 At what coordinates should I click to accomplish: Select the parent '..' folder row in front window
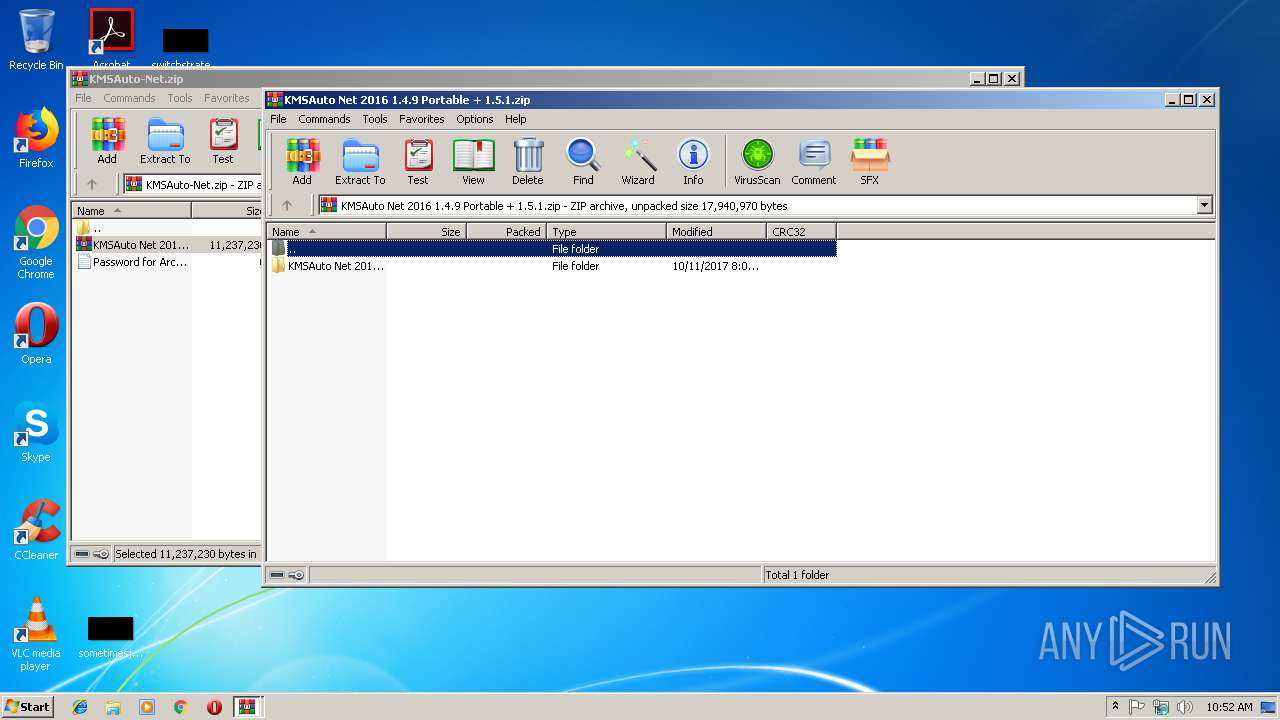552,248
